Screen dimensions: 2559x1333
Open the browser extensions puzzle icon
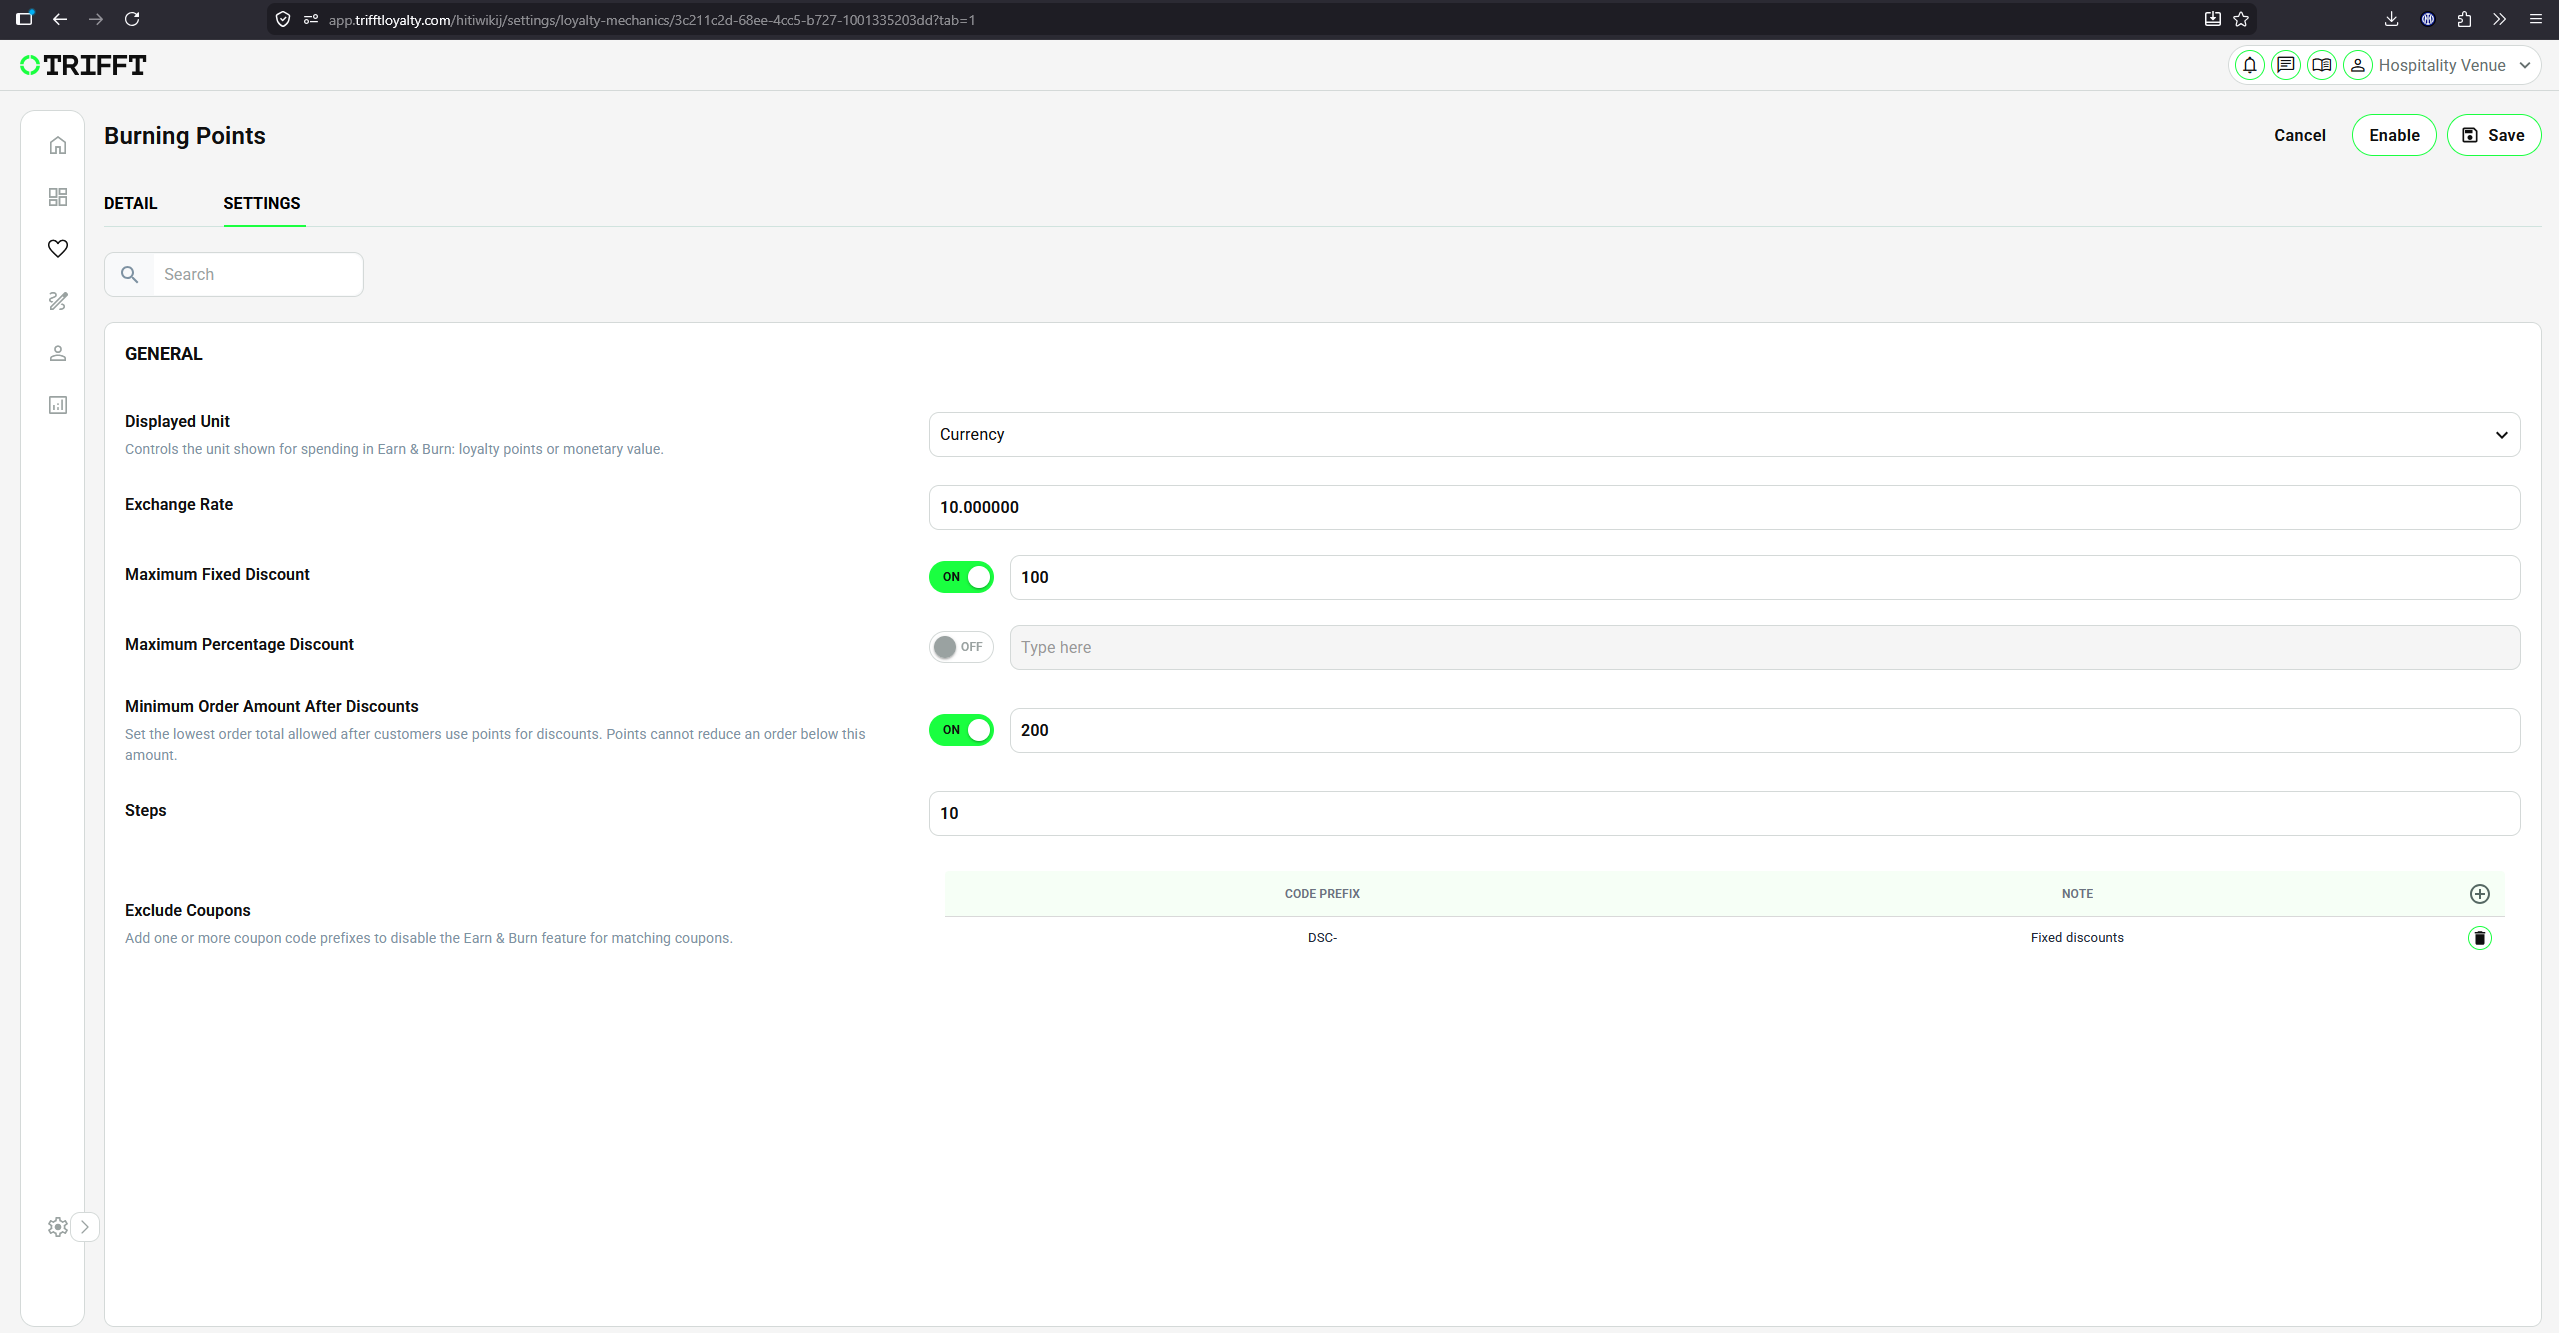pyautogui.click(x=2464, y=19)
